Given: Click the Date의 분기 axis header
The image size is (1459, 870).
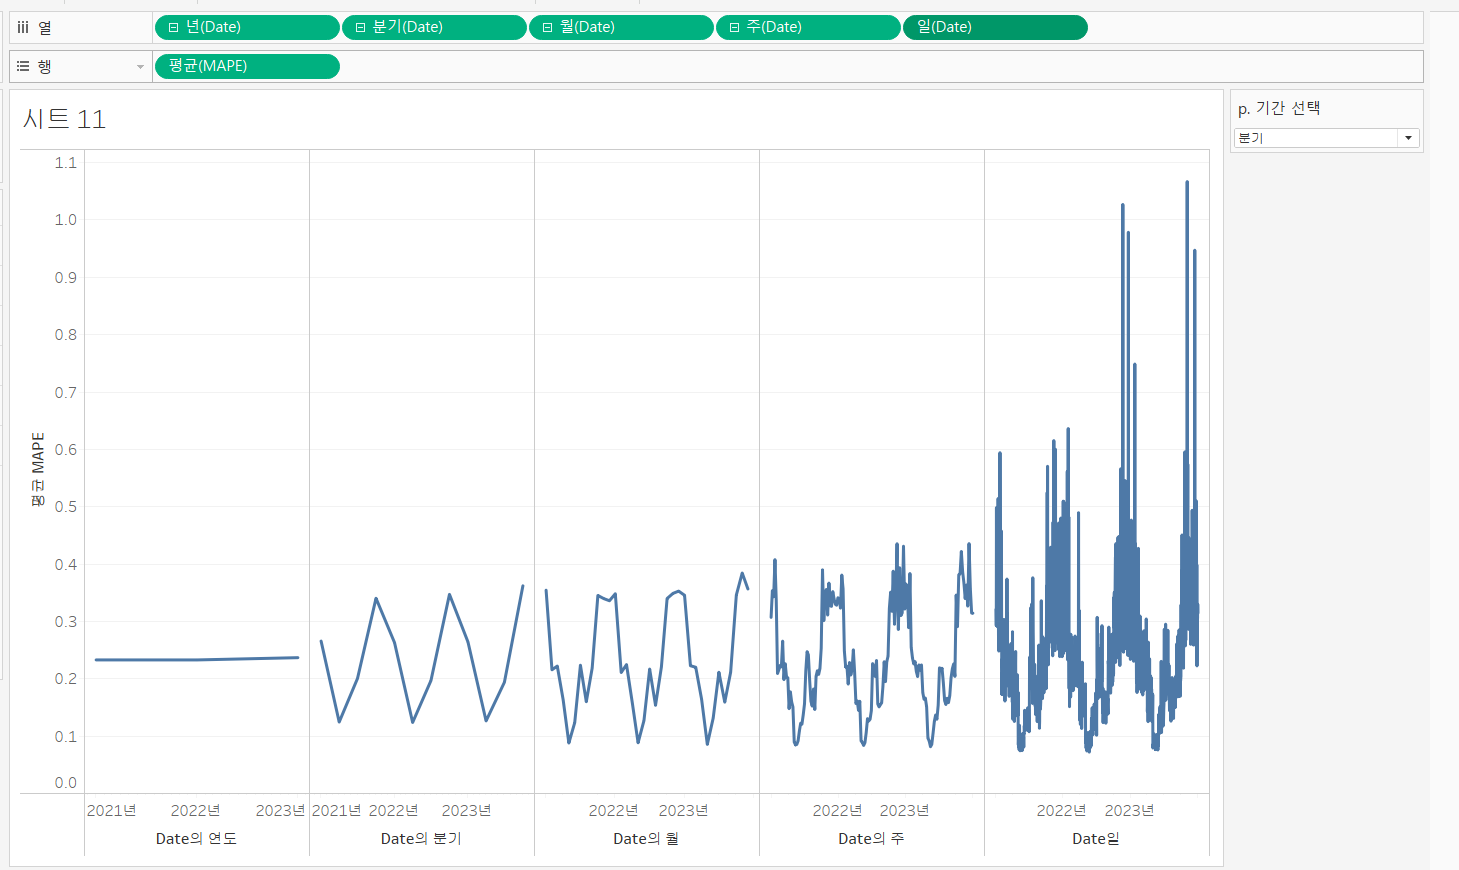Looking at the screenshot, I should pos(421,838).
